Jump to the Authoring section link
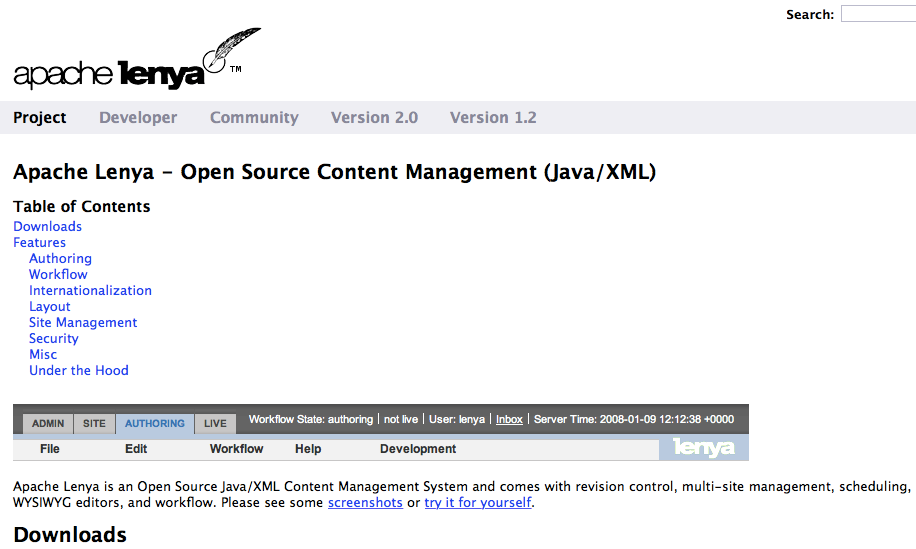The height and width of the screenshot is (549, 916). [60, 258]
